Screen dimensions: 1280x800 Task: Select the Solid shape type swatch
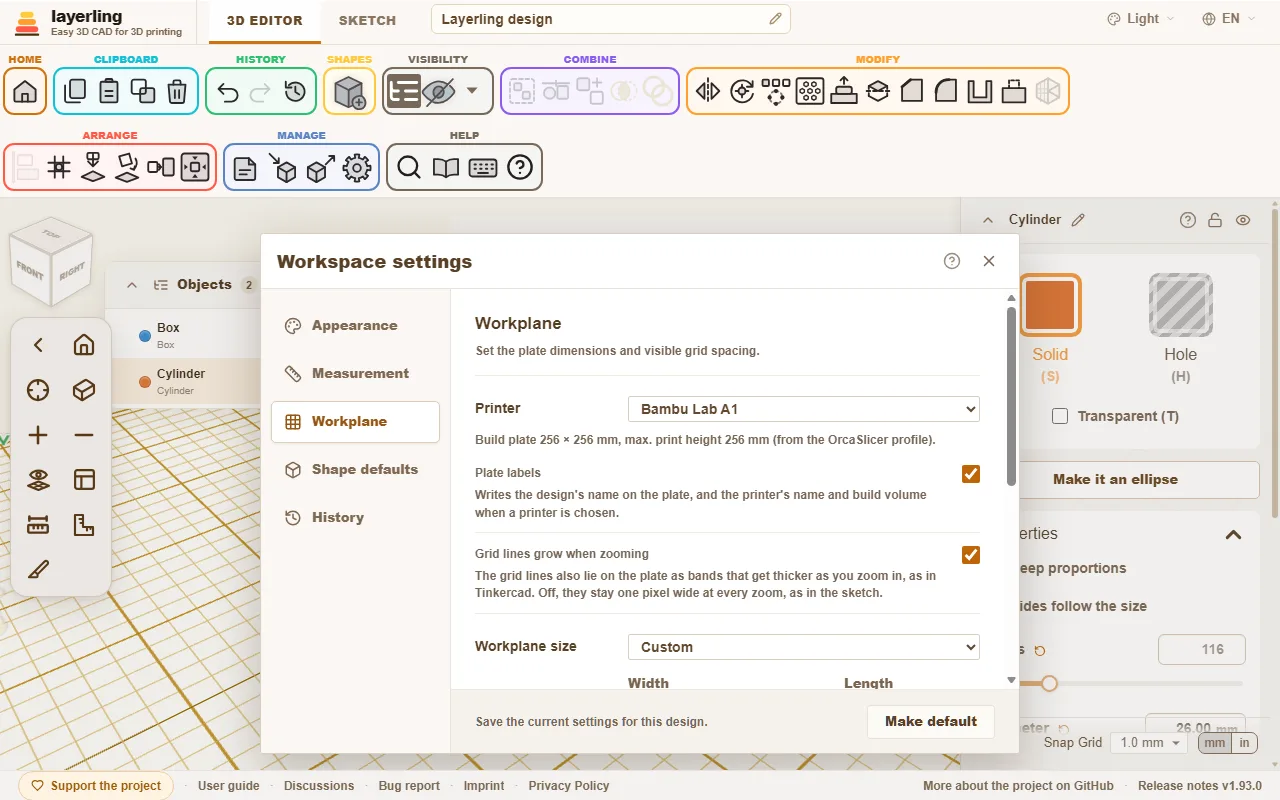point(1050,304)
